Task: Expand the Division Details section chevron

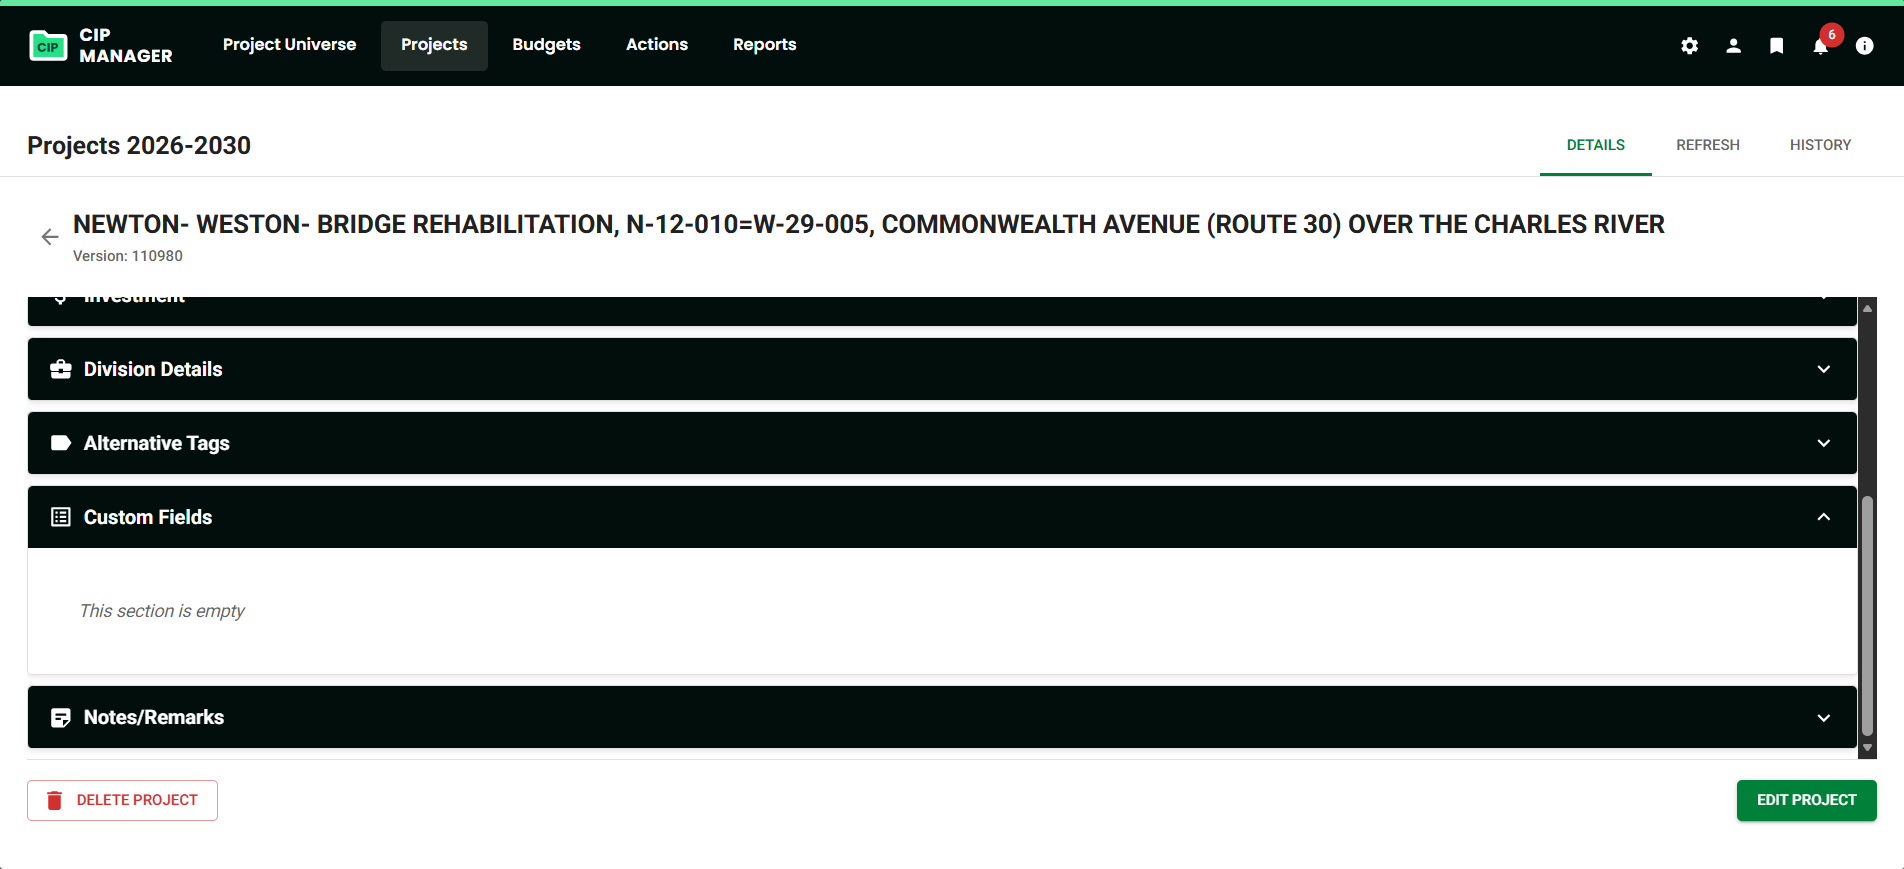Action: 1823,369
